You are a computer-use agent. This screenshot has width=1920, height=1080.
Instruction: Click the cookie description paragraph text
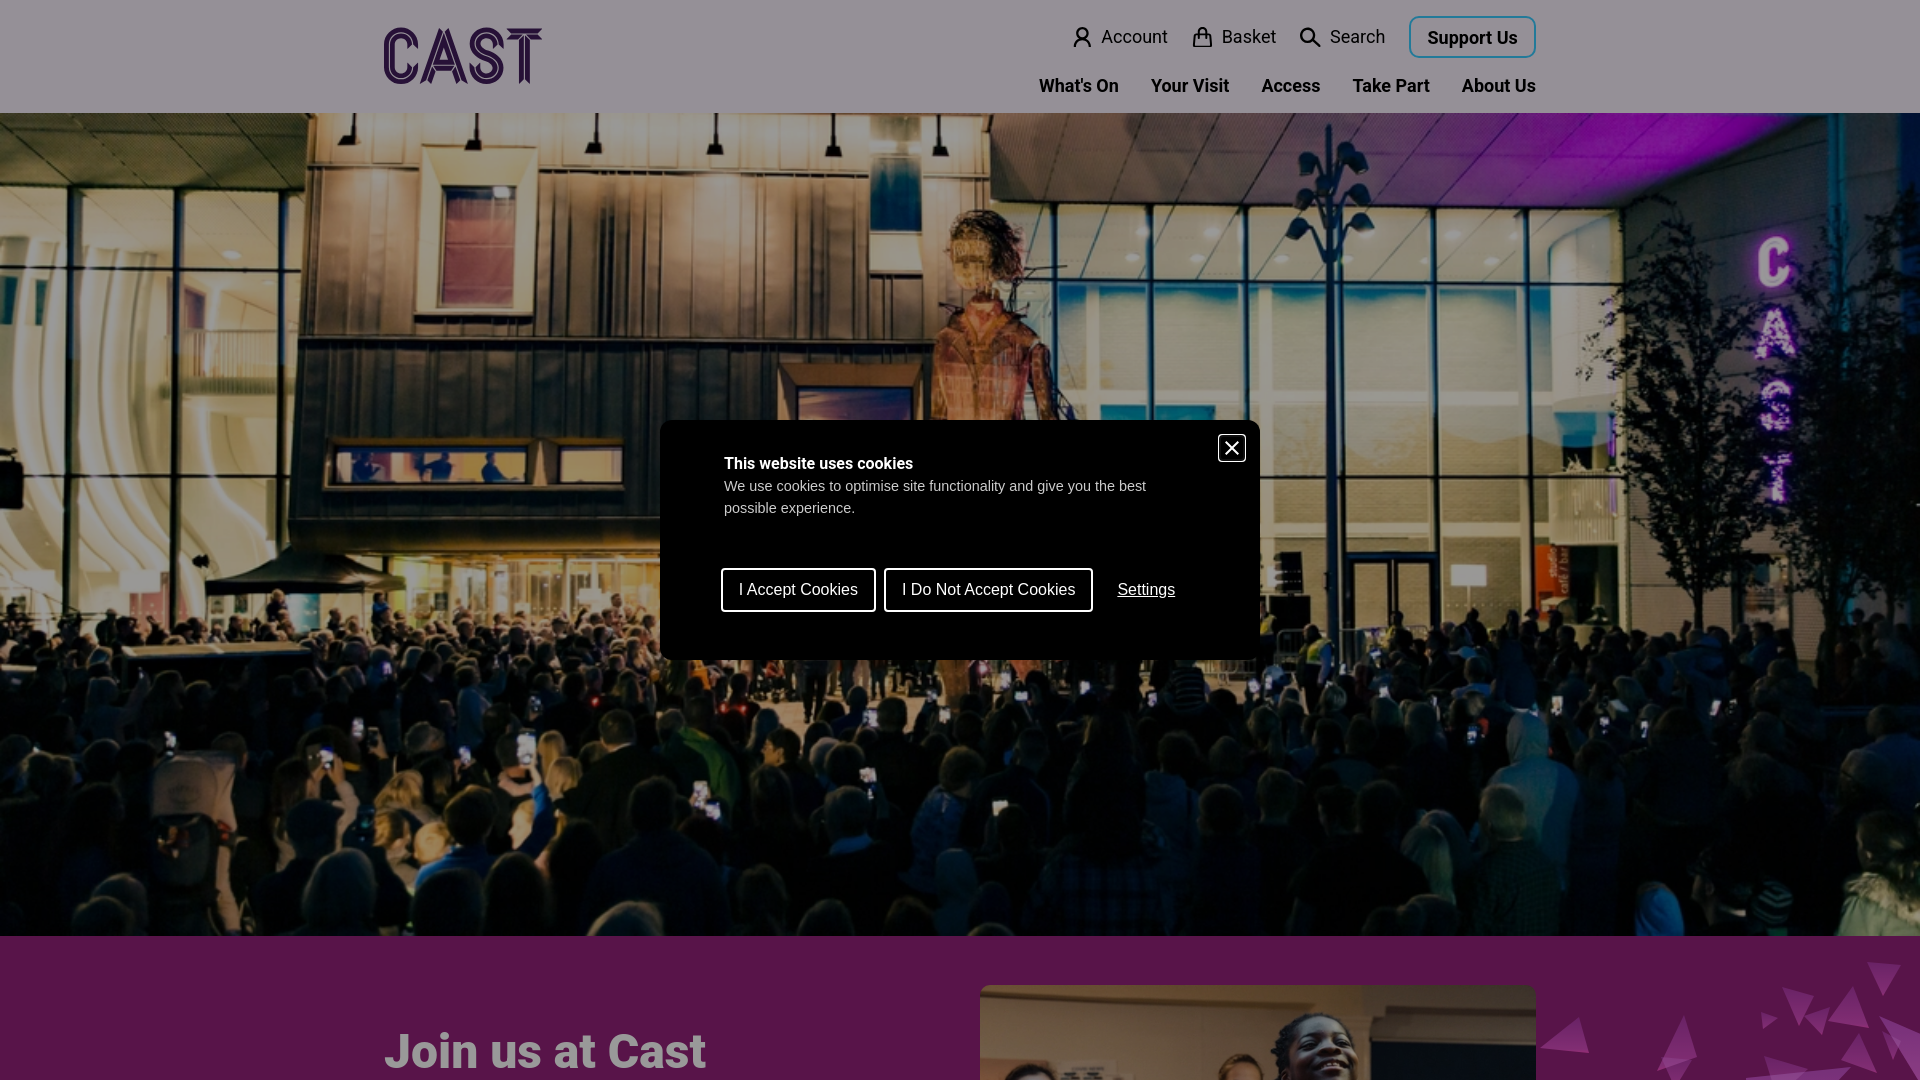pyautogui.click(x=935, y=497)
